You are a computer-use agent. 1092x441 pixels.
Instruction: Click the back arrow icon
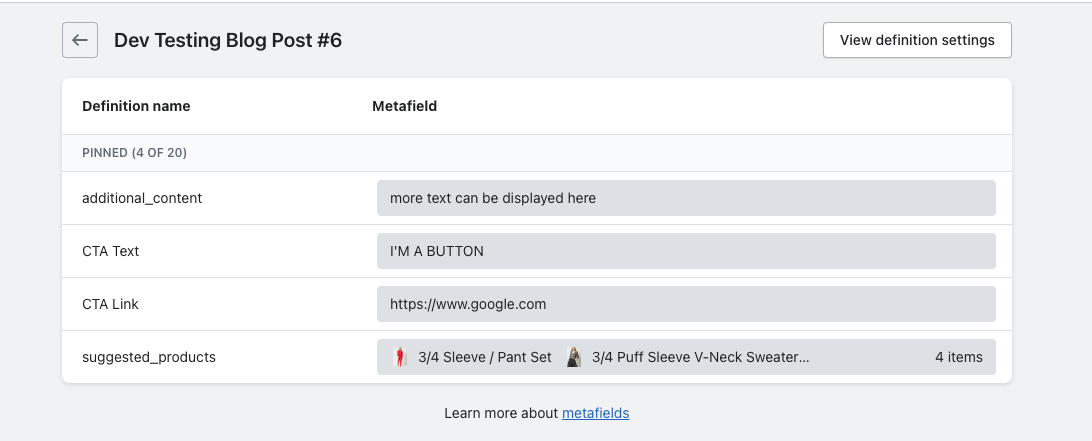pos(80,40)
